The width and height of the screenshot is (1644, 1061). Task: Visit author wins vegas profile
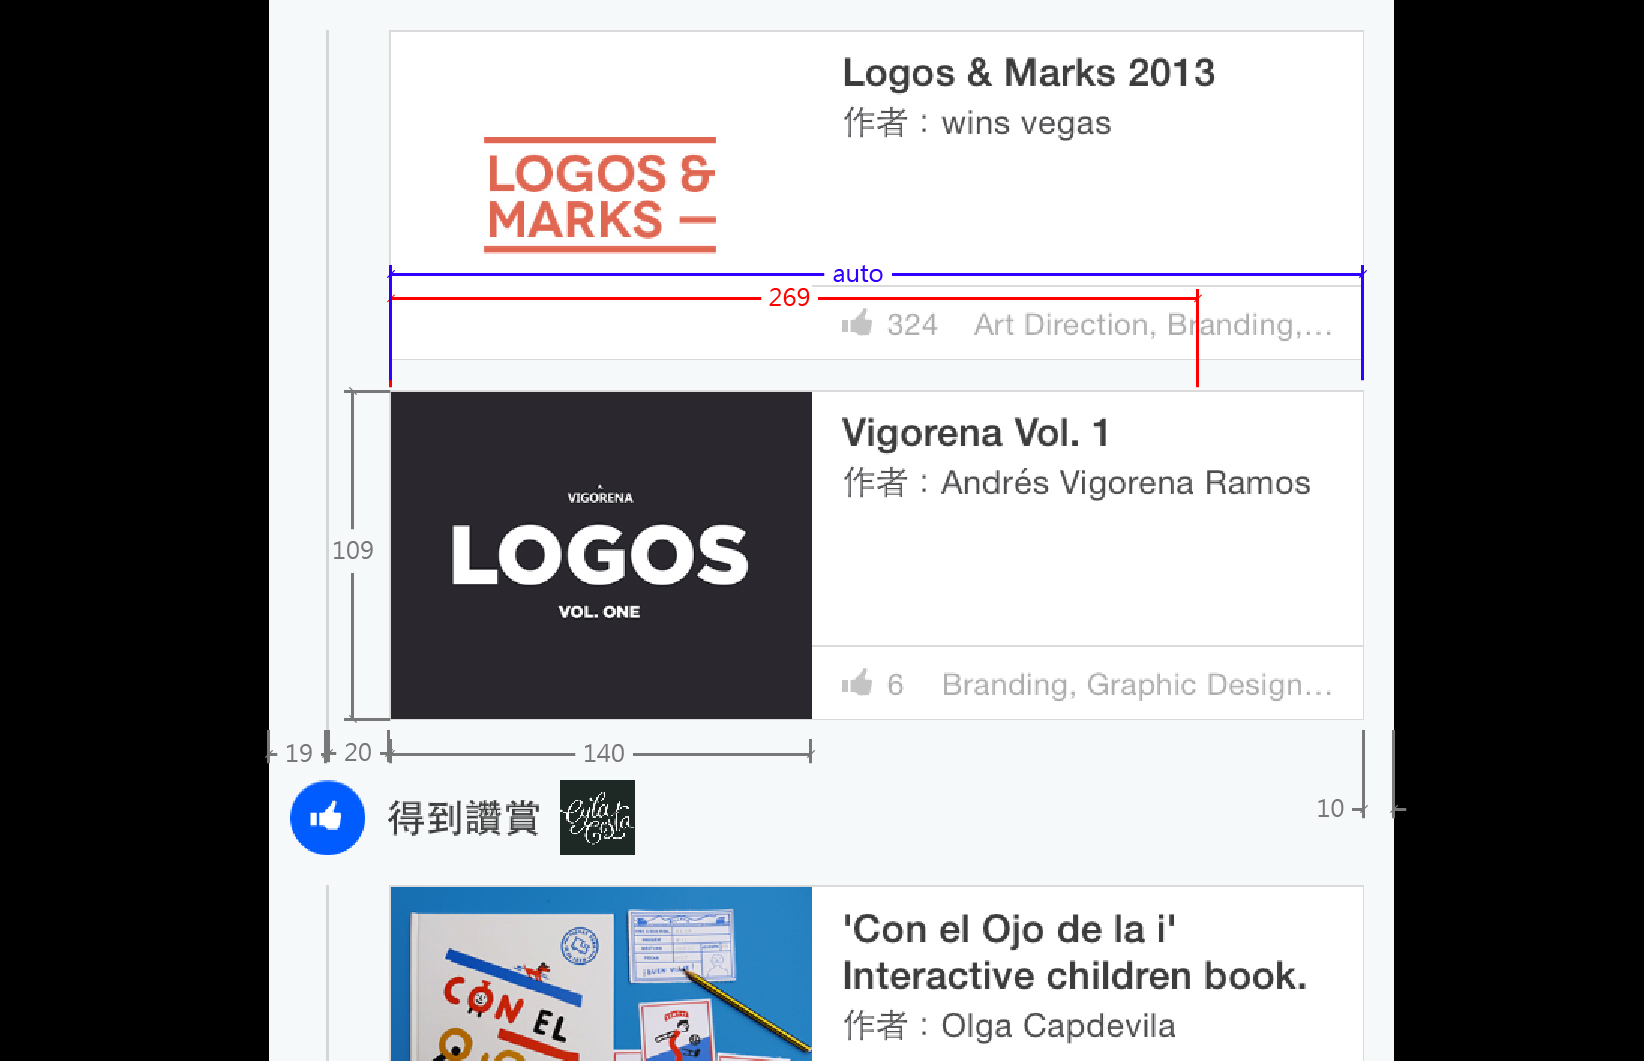1026,123
